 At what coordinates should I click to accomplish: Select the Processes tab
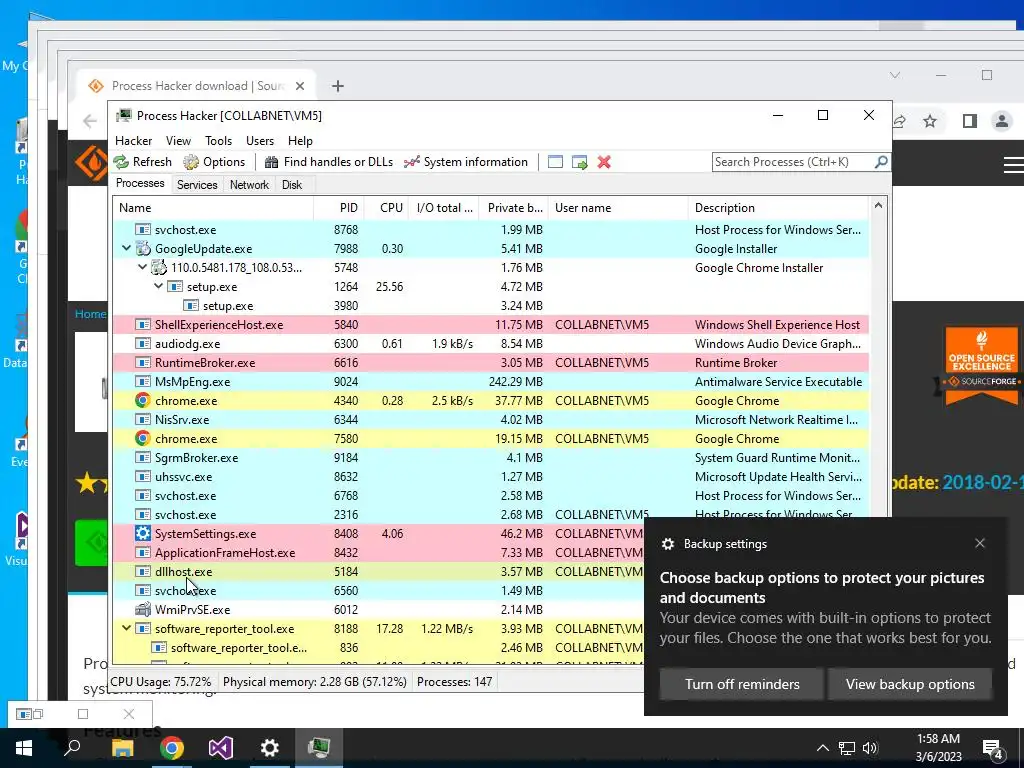[x=140, y=184]
